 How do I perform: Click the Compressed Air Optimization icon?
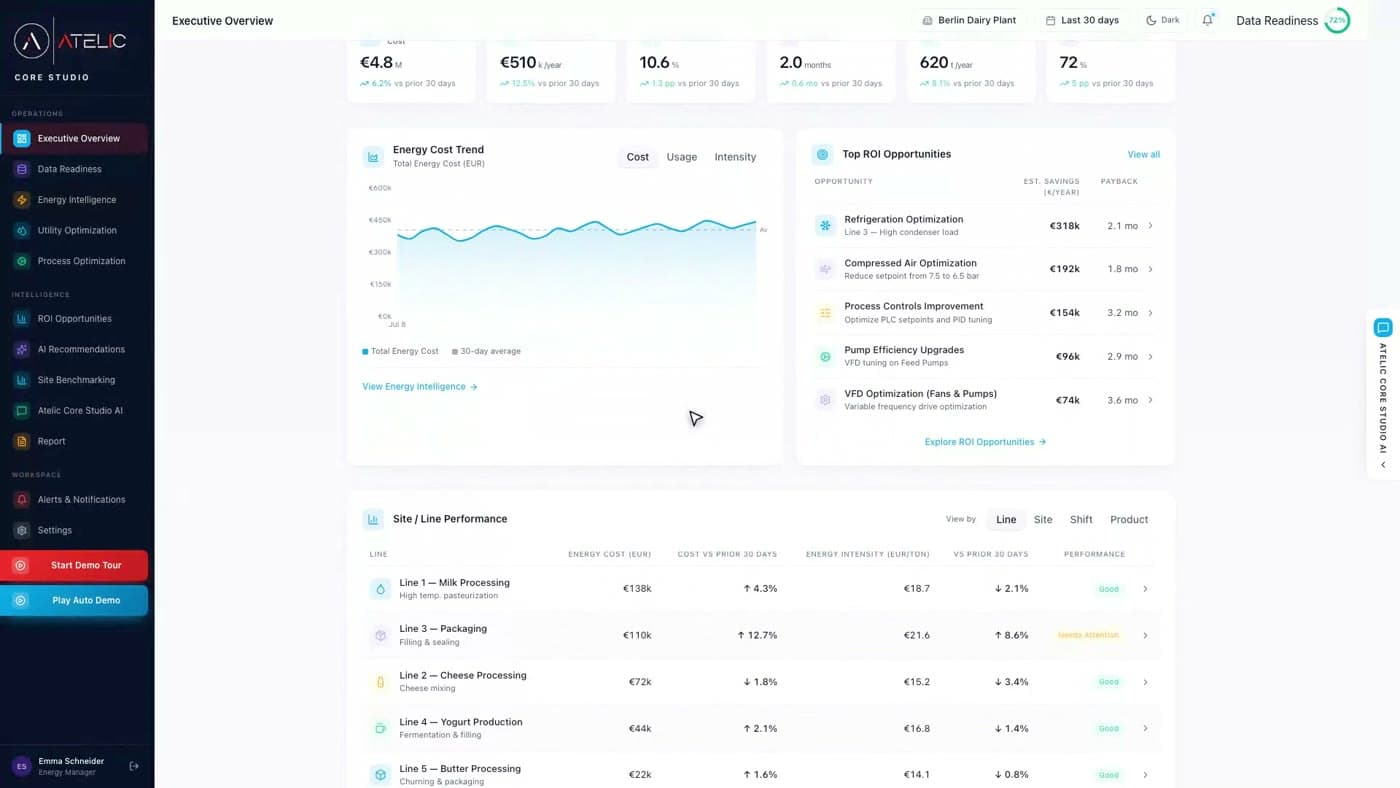click(825, 269)
